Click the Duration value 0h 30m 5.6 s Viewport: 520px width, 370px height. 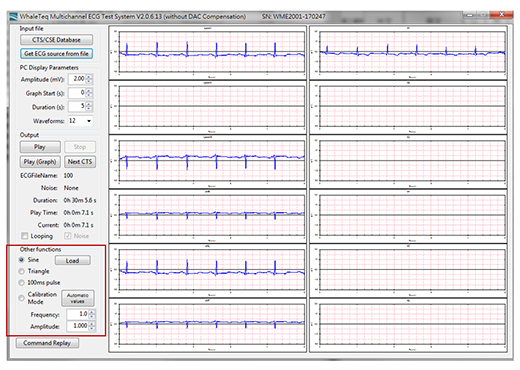pyautogui.click(x=80, y=200)
